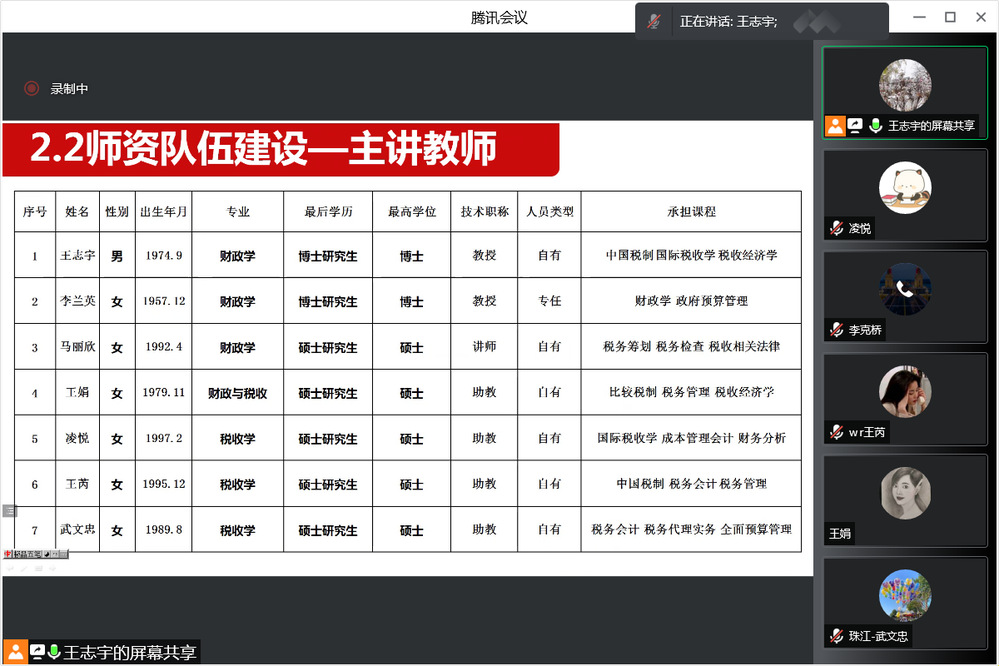Click green microphone icon in 王志宇's video tile
Screen dimensions: 999x666
(876, 126)
